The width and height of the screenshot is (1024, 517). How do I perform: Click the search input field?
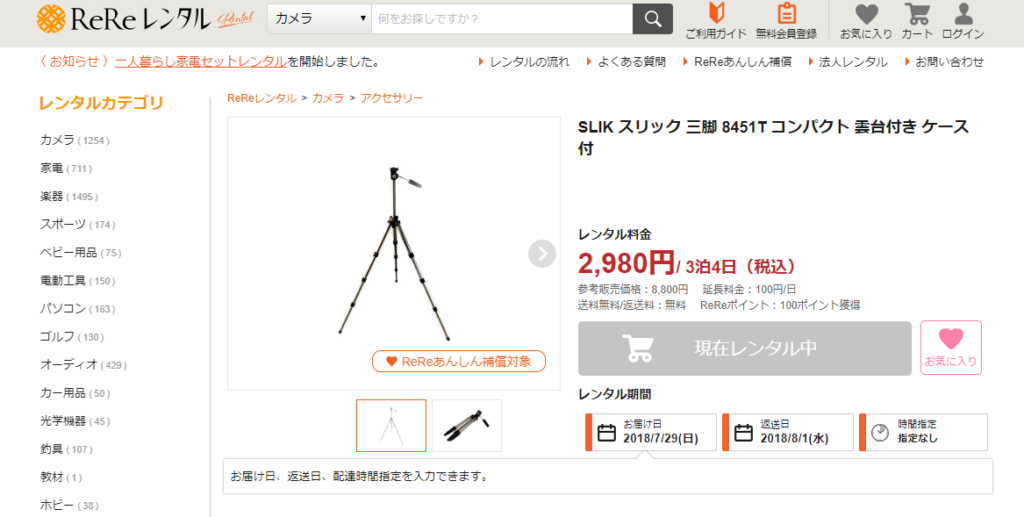point(502,19)
